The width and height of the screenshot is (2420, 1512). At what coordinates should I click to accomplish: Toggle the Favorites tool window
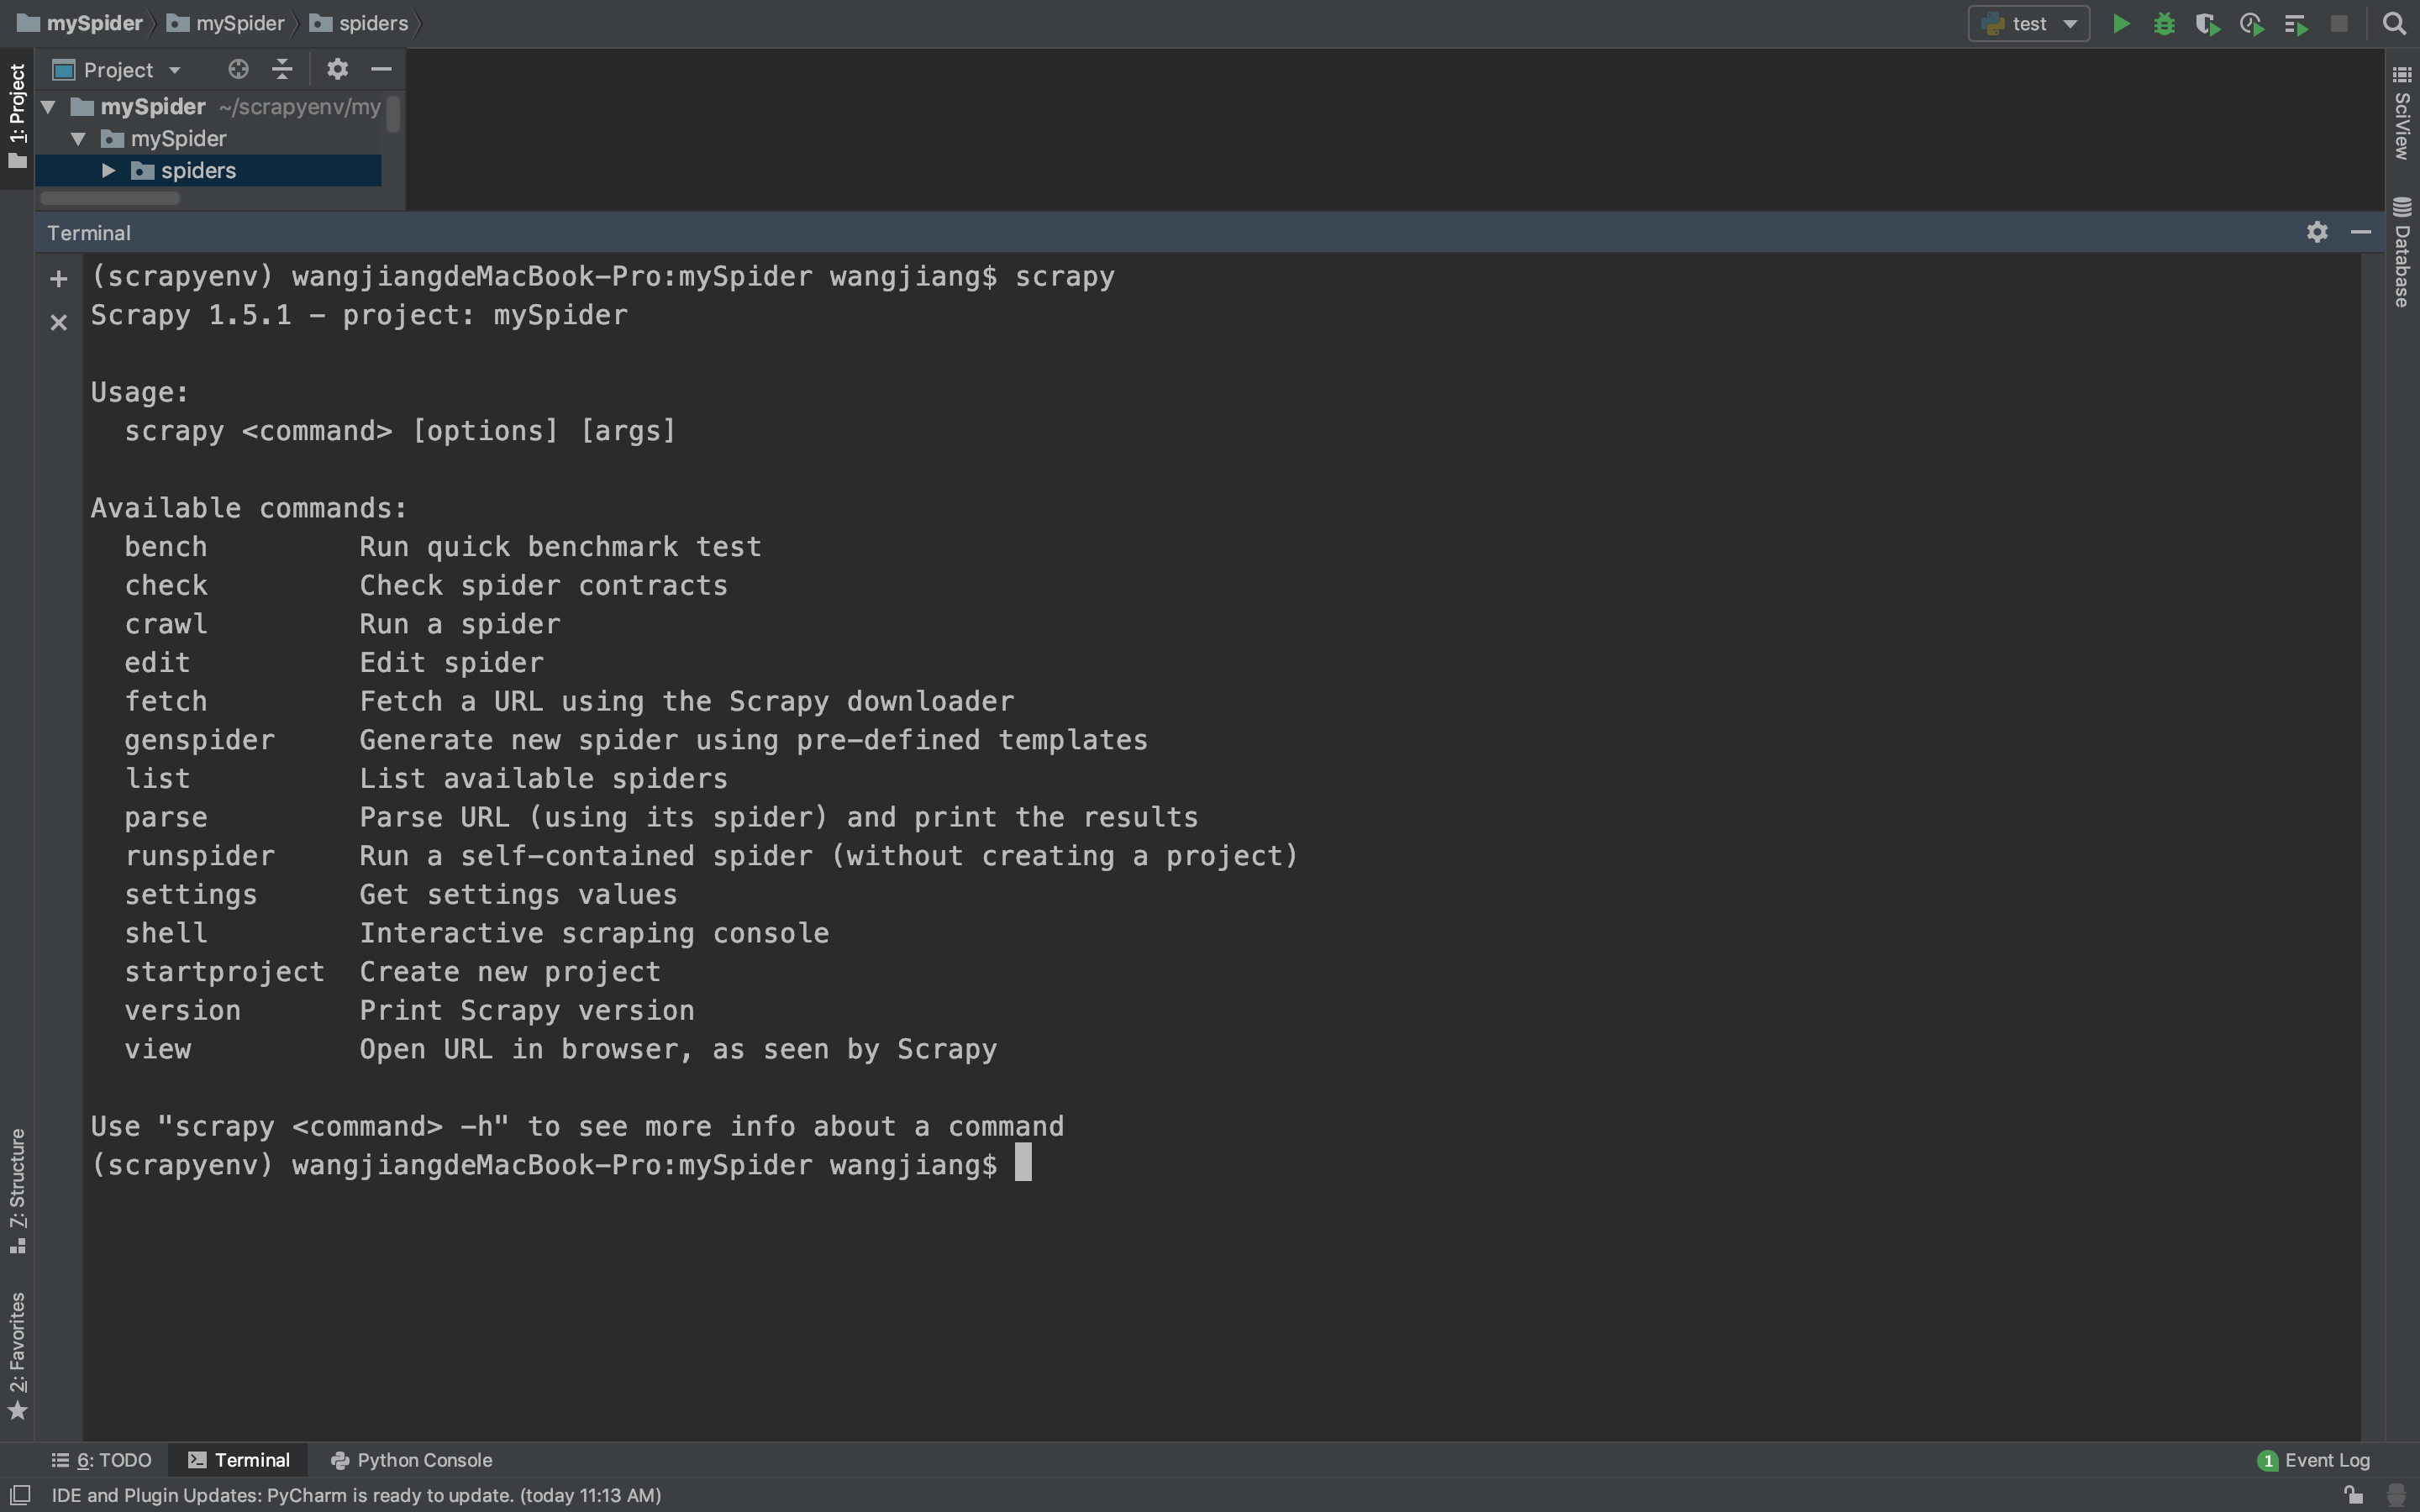point(17,1355)
